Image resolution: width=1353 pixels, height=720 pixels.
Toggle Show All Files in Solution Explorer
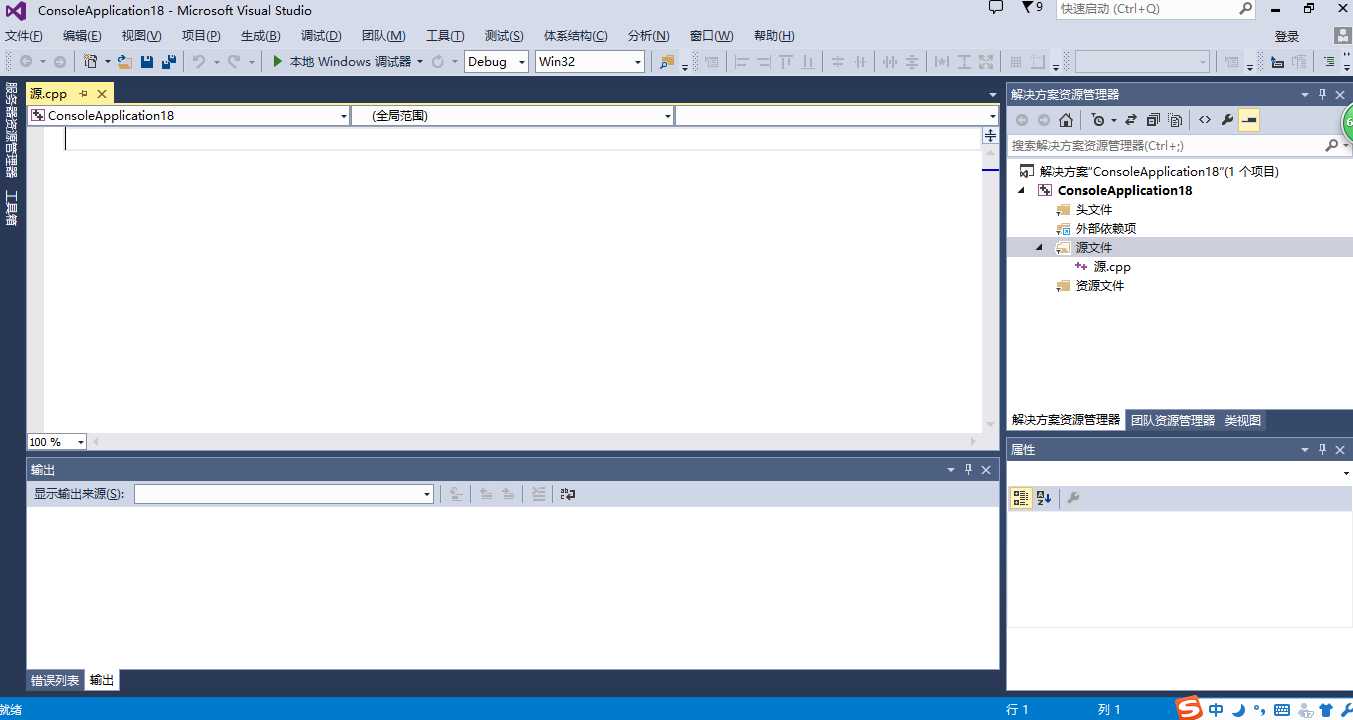pyautogui.click(x=1176, y=120)
